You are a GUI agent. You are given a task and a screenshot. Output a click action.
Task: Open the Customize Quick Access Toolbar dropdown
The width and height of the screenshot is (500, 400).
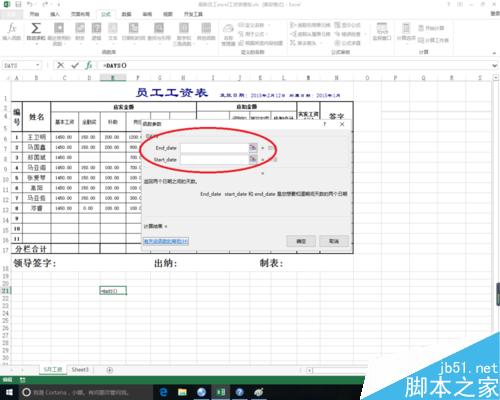(x=59, y=5)
